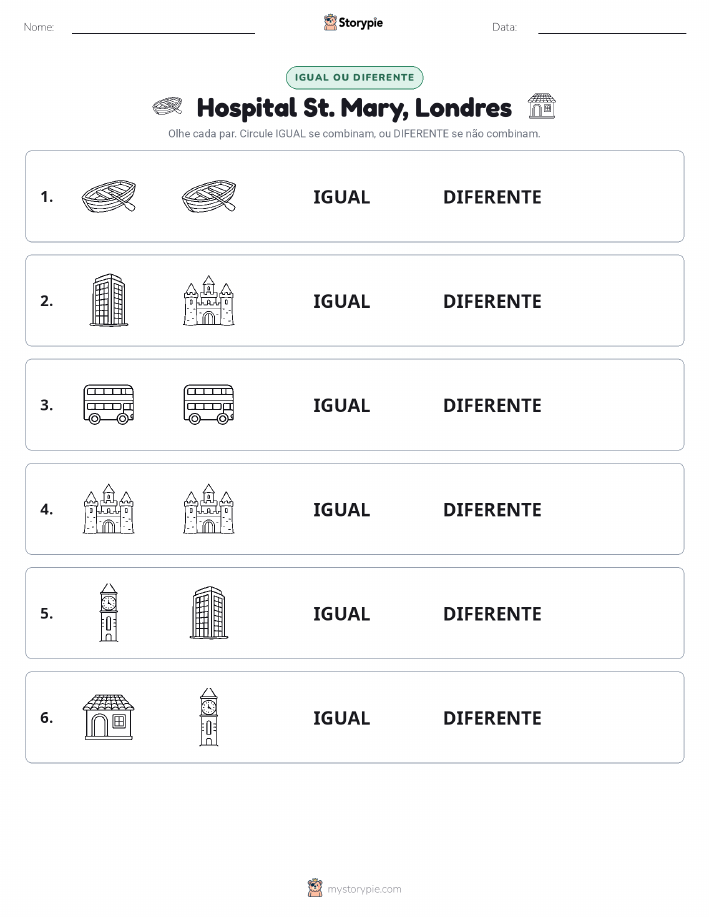Click the house icon in row 6
This screenshot has width=709, height=917.
pos(109,717)
